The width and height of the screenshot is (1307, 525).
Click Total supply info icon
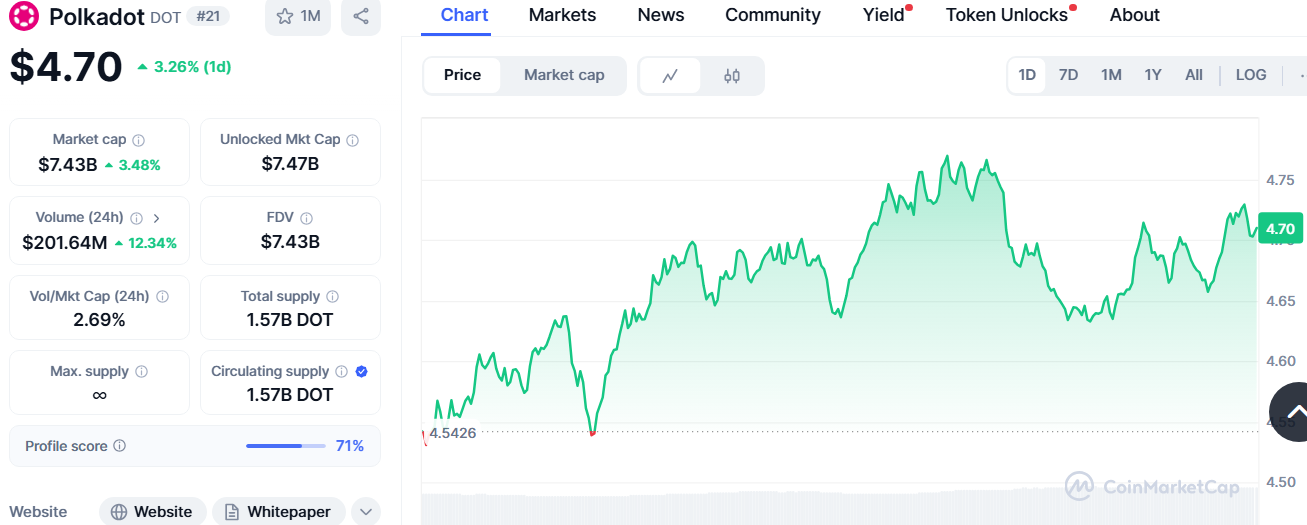[x=333, y=296]
